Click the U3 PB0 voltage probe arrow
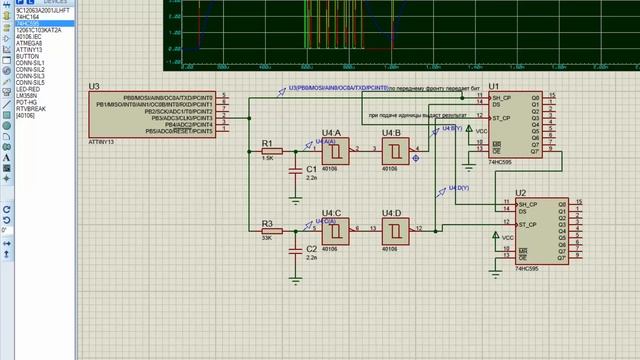 281,92
